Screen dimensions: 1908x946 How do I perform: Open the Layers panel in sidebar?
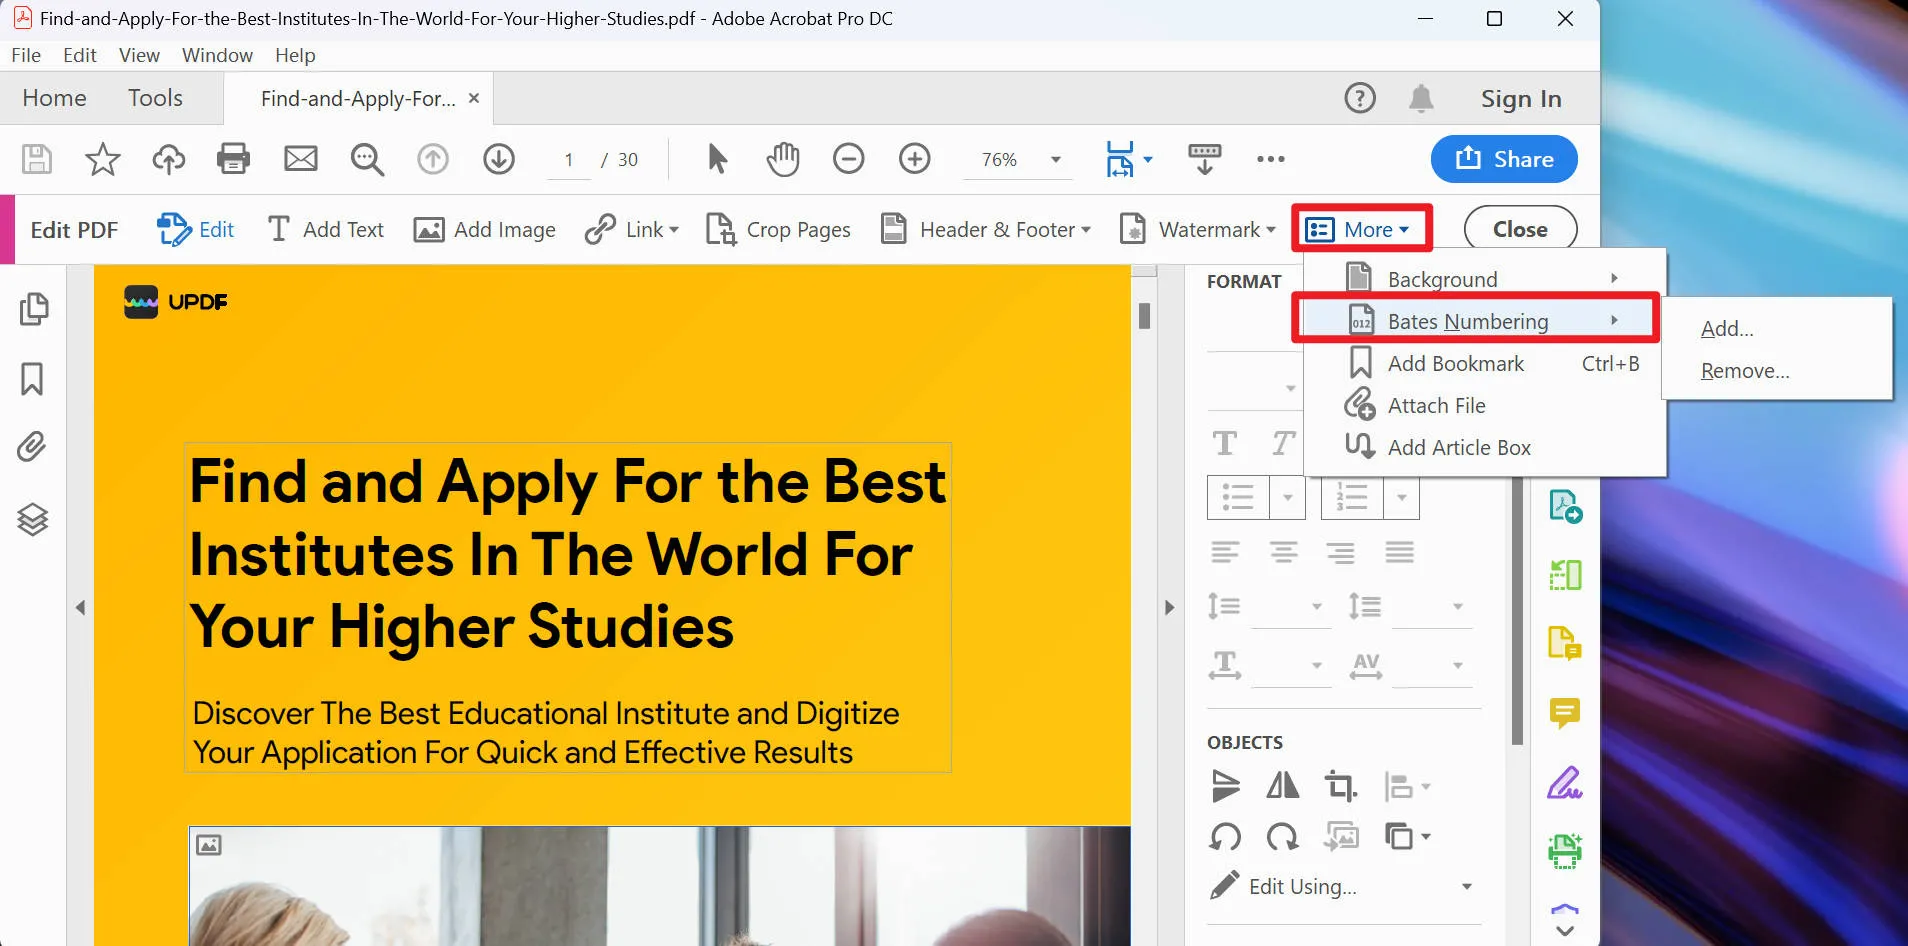(x=32, y=519)
